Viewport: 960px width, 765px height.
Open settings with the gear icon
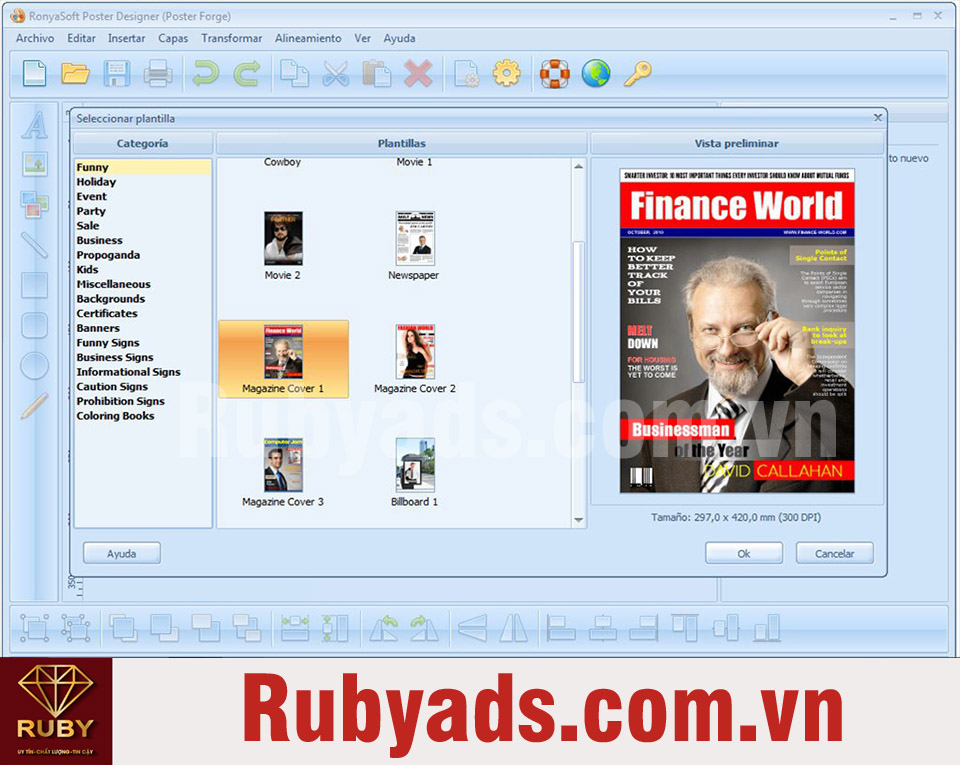507,73
